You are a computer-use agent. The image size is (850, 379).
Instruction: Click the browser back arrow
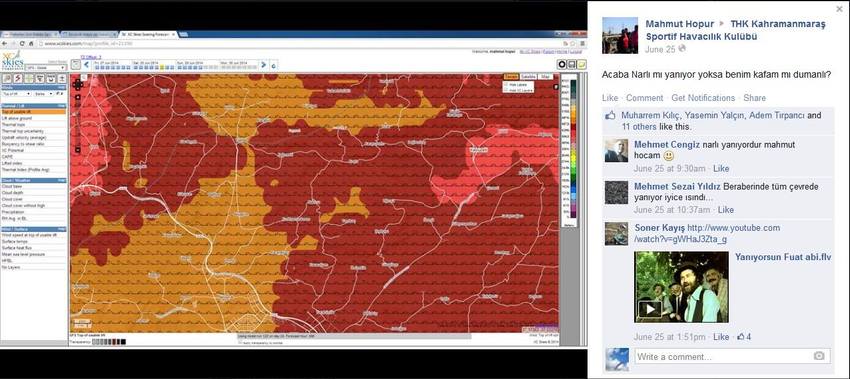coord(4,43)
